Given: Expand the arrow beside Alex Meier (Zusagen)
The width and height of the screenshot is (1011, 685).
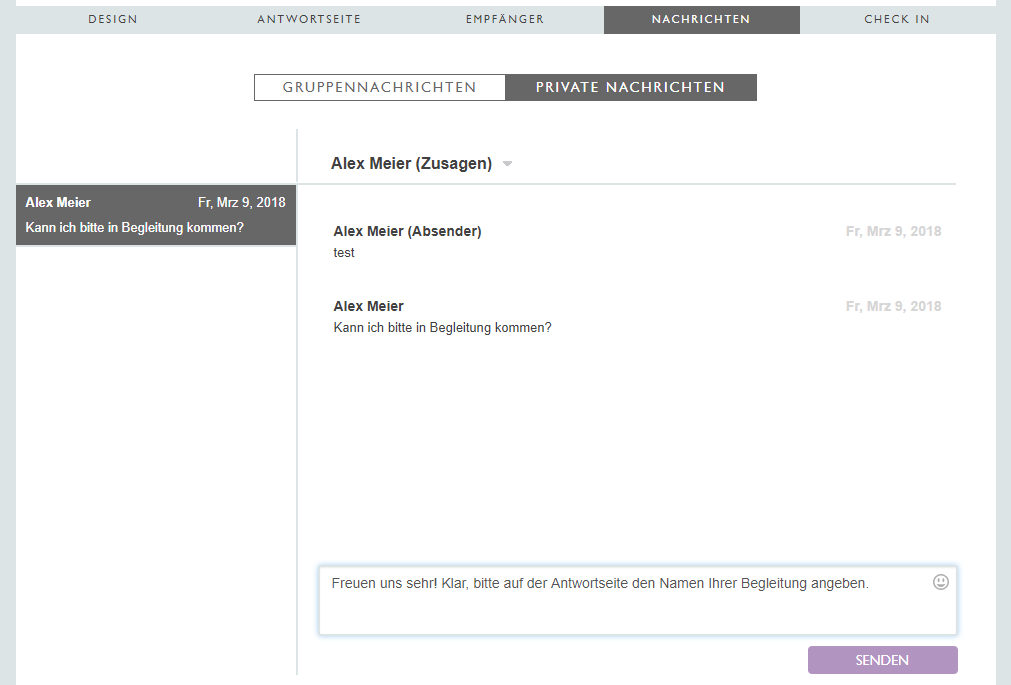Looking at the screenshot, I should click(x=507, y=164).
